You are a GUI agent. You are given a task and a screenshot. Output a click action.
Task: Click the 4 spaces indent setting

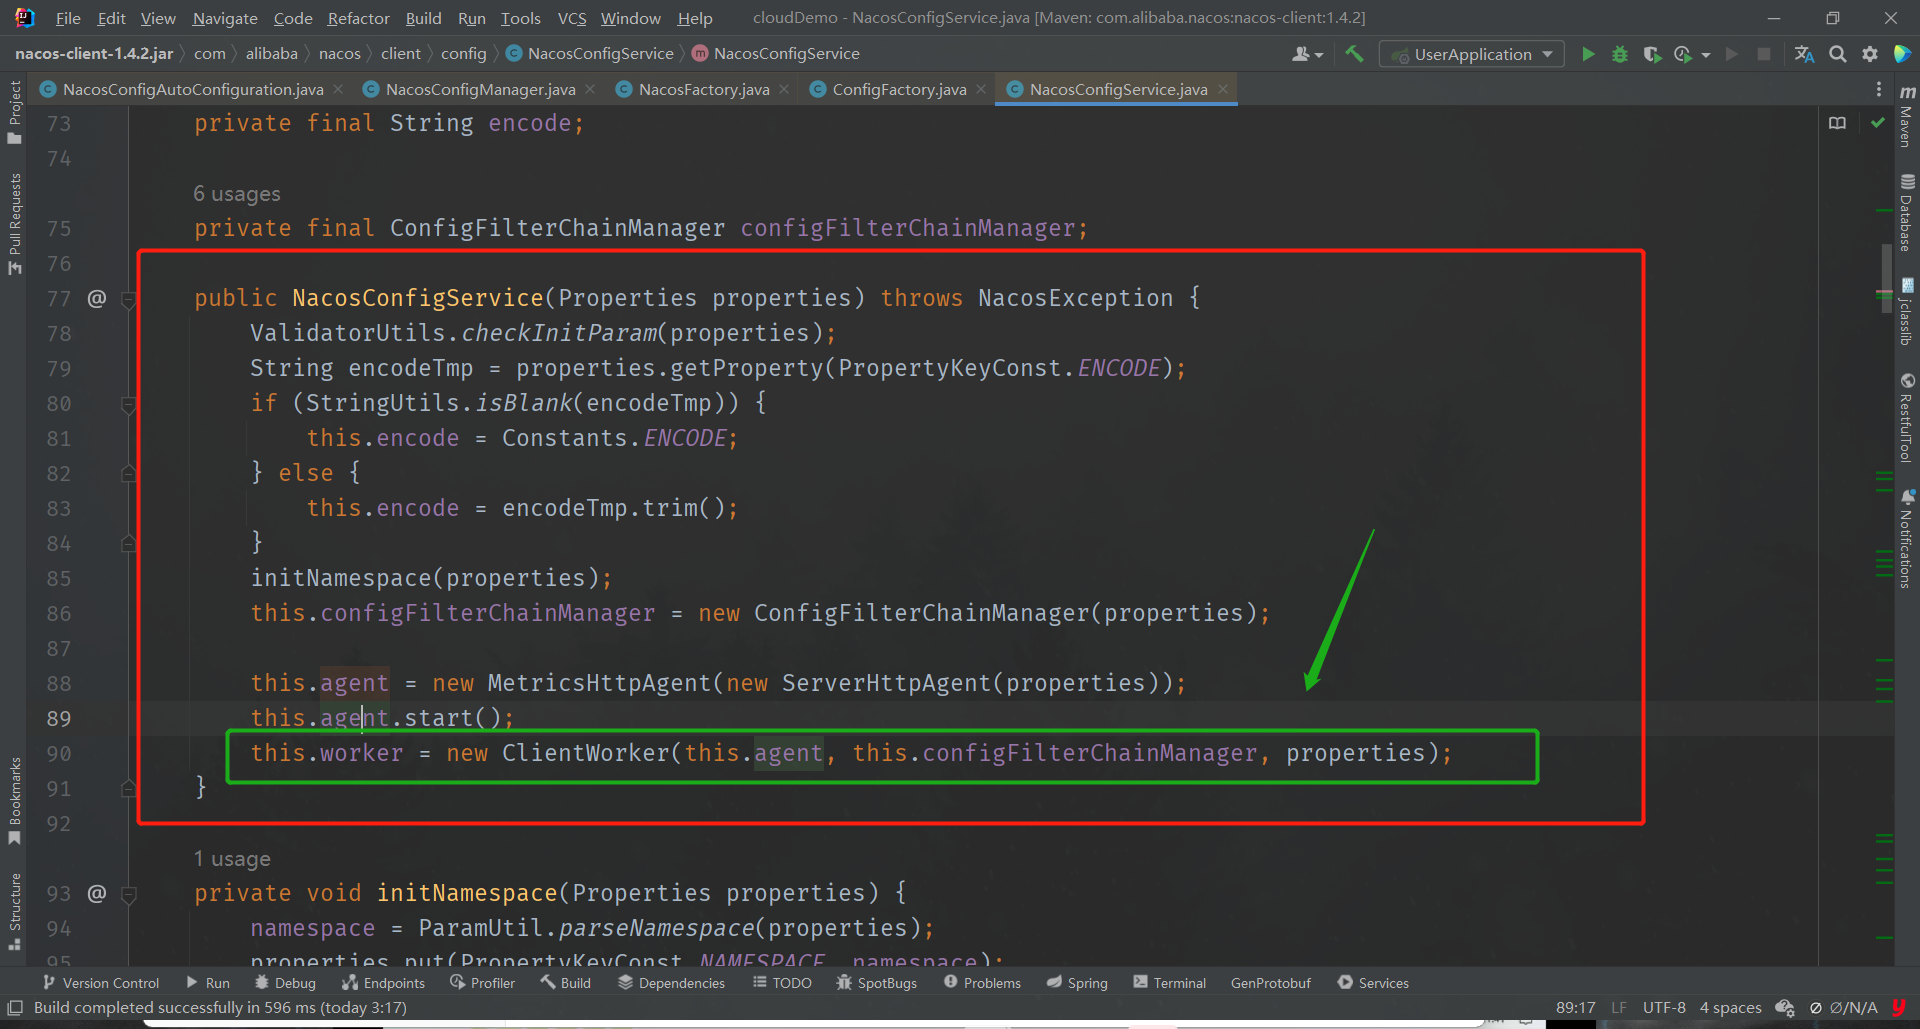1731,1008
